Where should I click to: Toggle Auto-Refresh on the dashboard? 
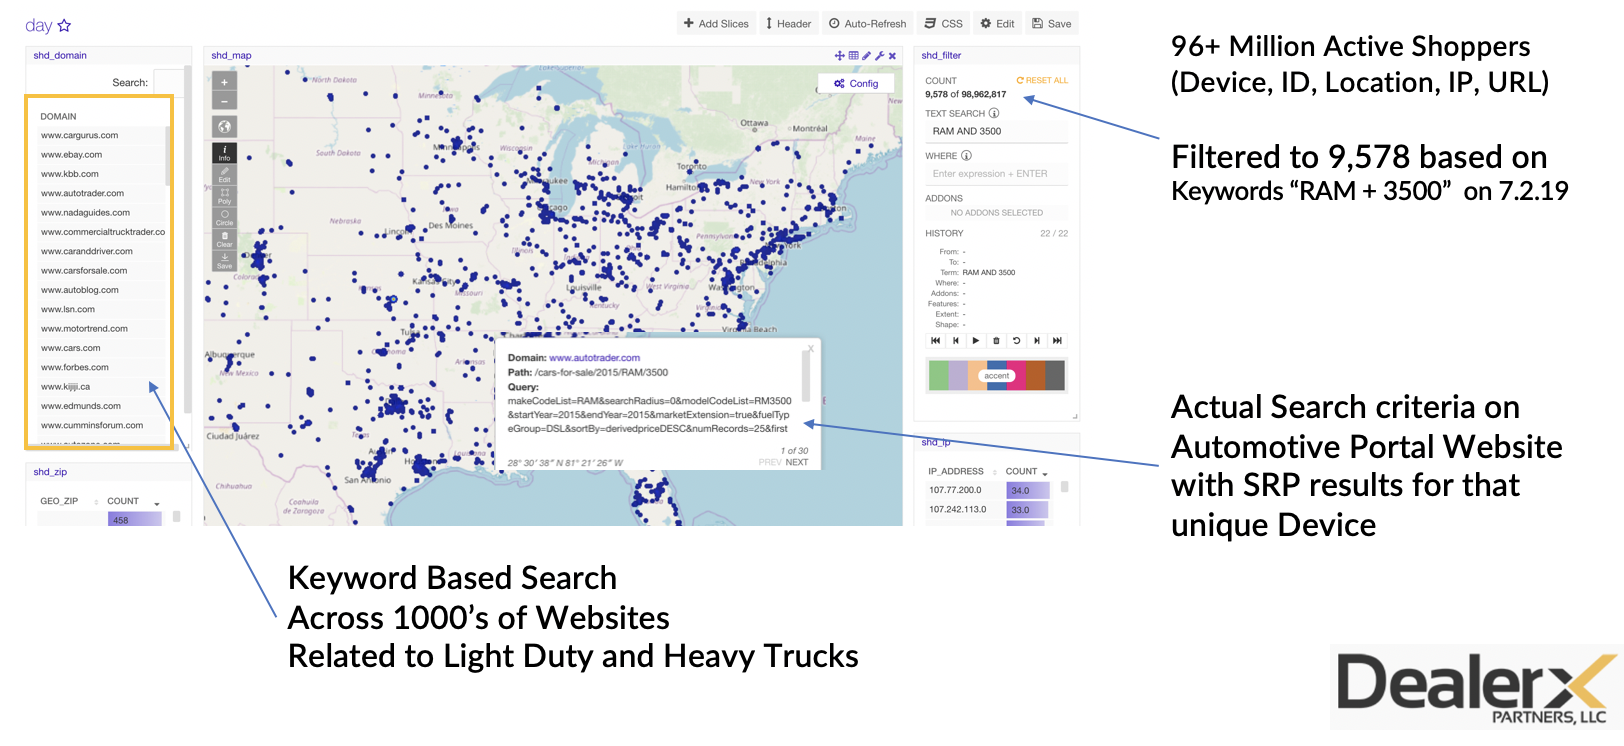(x=867, y=24)
